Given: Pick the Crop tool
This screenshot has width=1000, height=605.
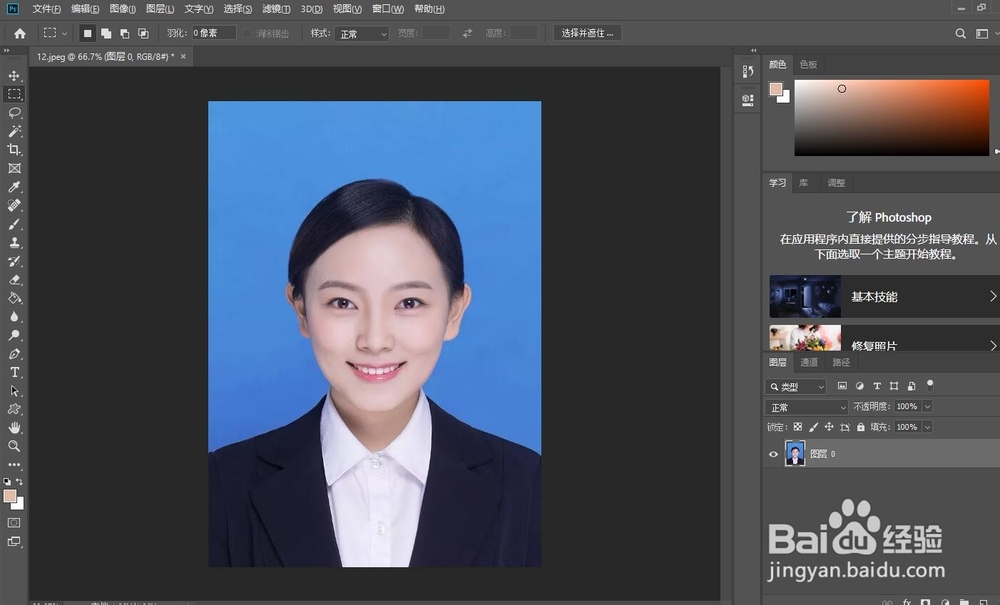Looking at the screenshot, I should (x=14, y=150).
